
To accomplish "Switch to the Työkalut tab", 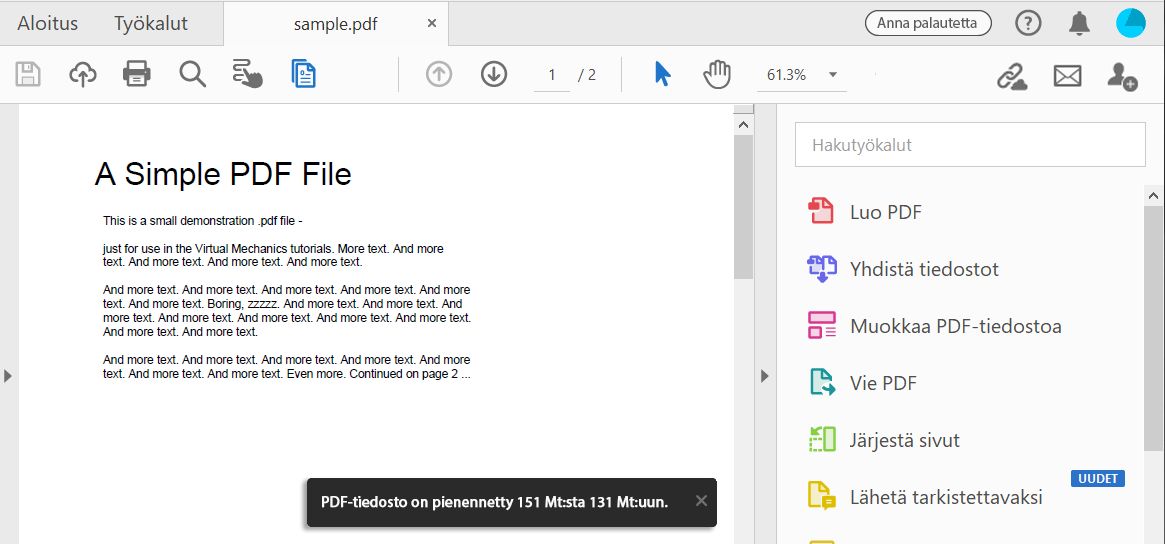I will click(x=151, y=24).
